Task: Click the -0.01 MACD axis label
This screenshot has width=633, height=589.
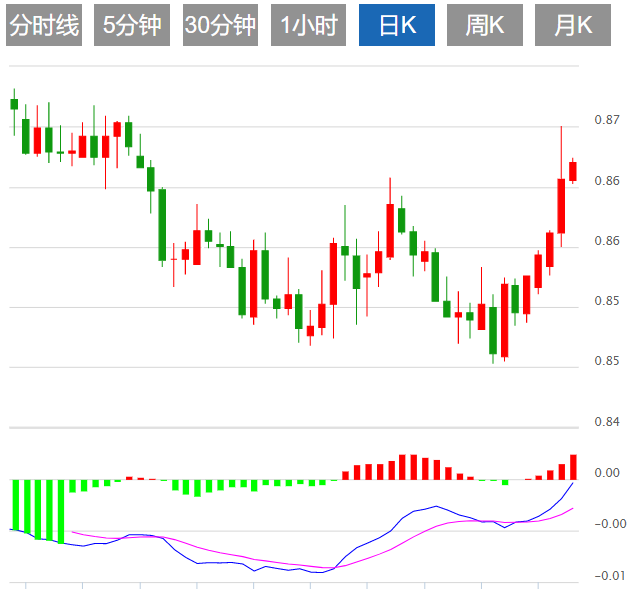Action: pos(610,575)
